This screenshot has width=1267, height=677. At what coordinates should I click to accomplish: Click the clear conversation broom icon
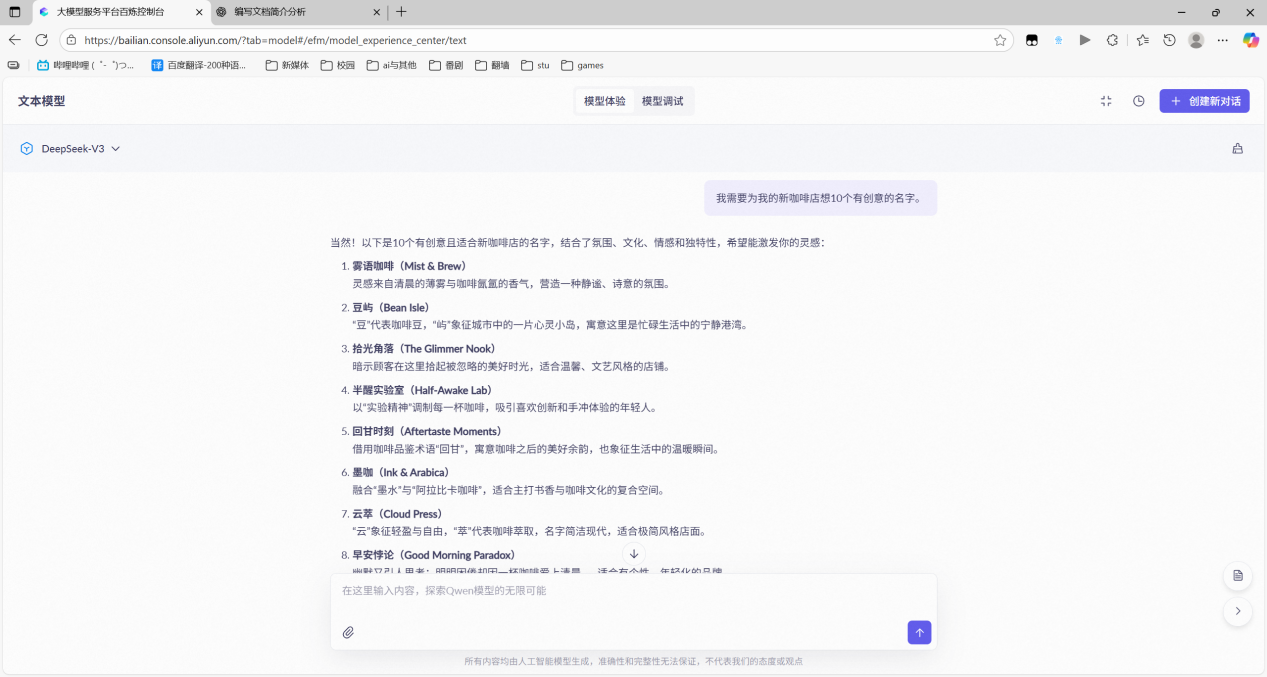tap(1237, 149)
